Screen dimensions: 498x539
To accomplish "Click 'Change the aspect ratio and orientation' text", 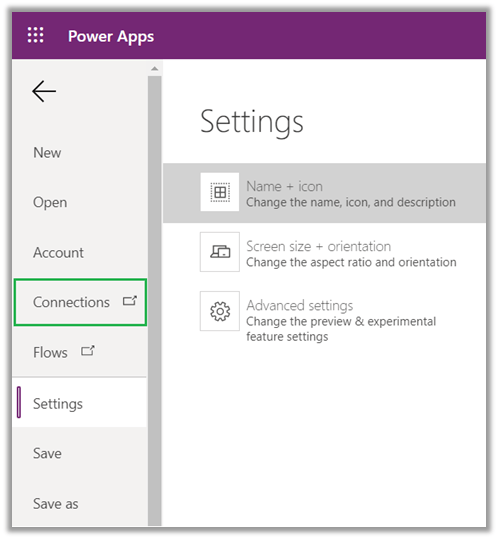I will pos(351,262).
